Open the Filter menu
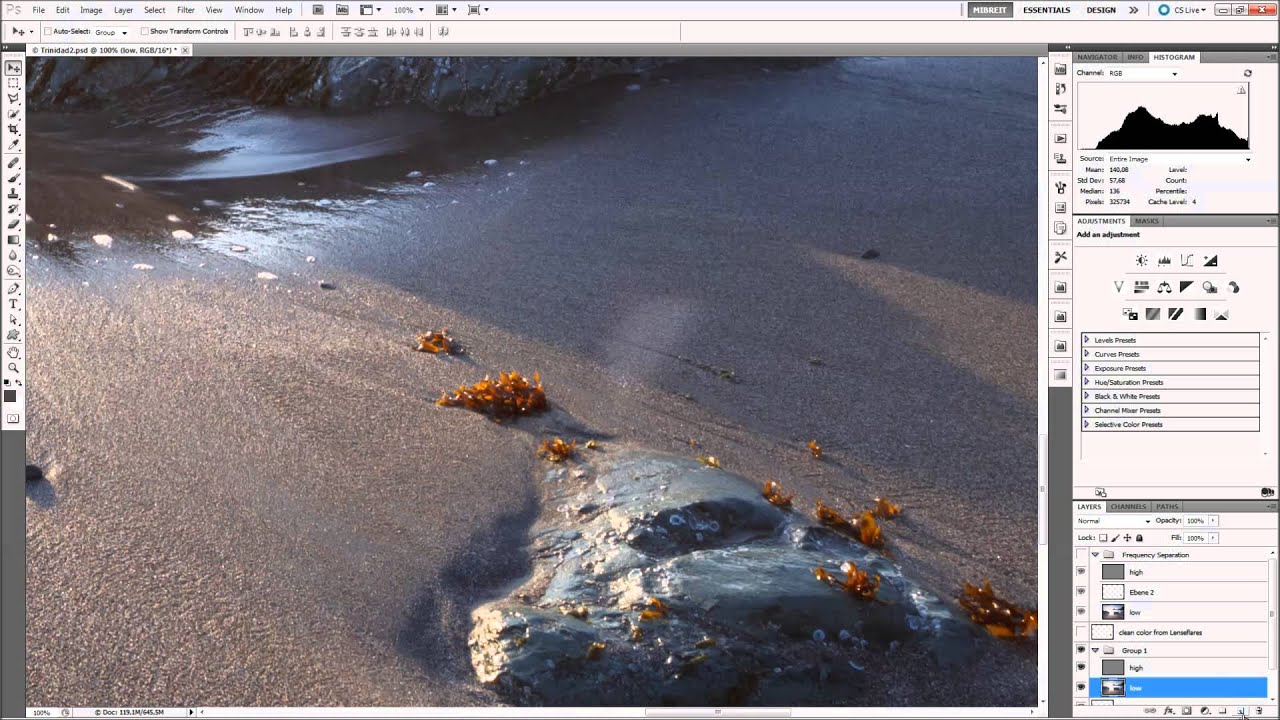 point(186,10)
